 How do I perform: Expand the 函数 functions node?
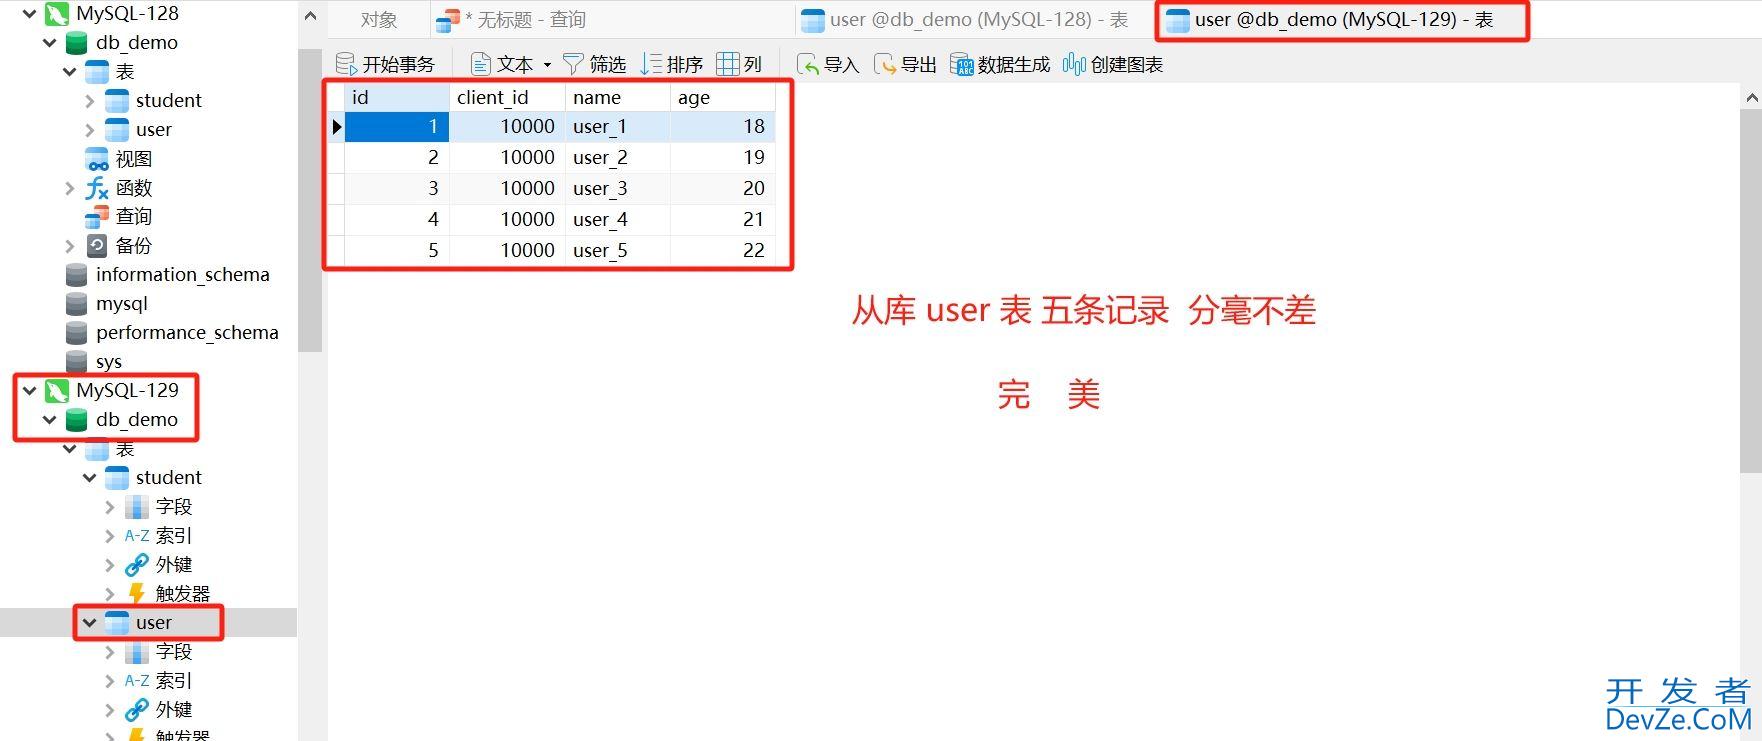(69, 188)
